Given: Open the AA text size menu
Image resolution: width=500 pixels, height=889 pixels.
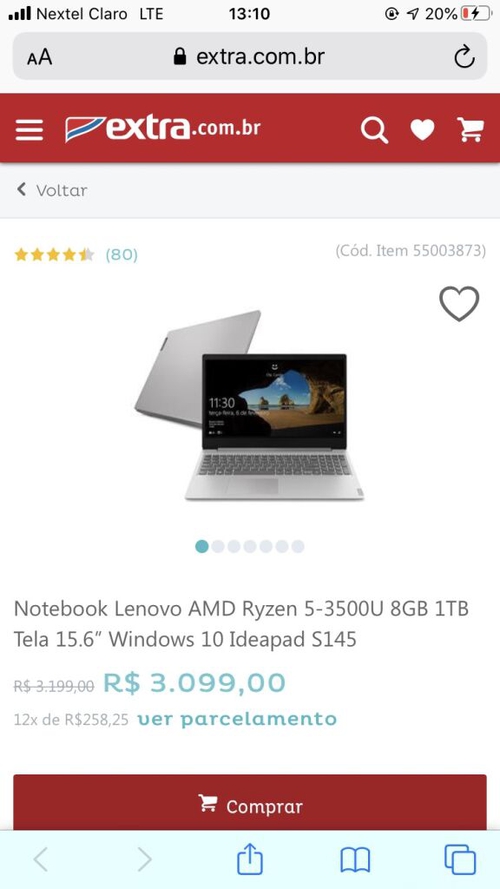Looking at the screenshot, I should 39,57.
